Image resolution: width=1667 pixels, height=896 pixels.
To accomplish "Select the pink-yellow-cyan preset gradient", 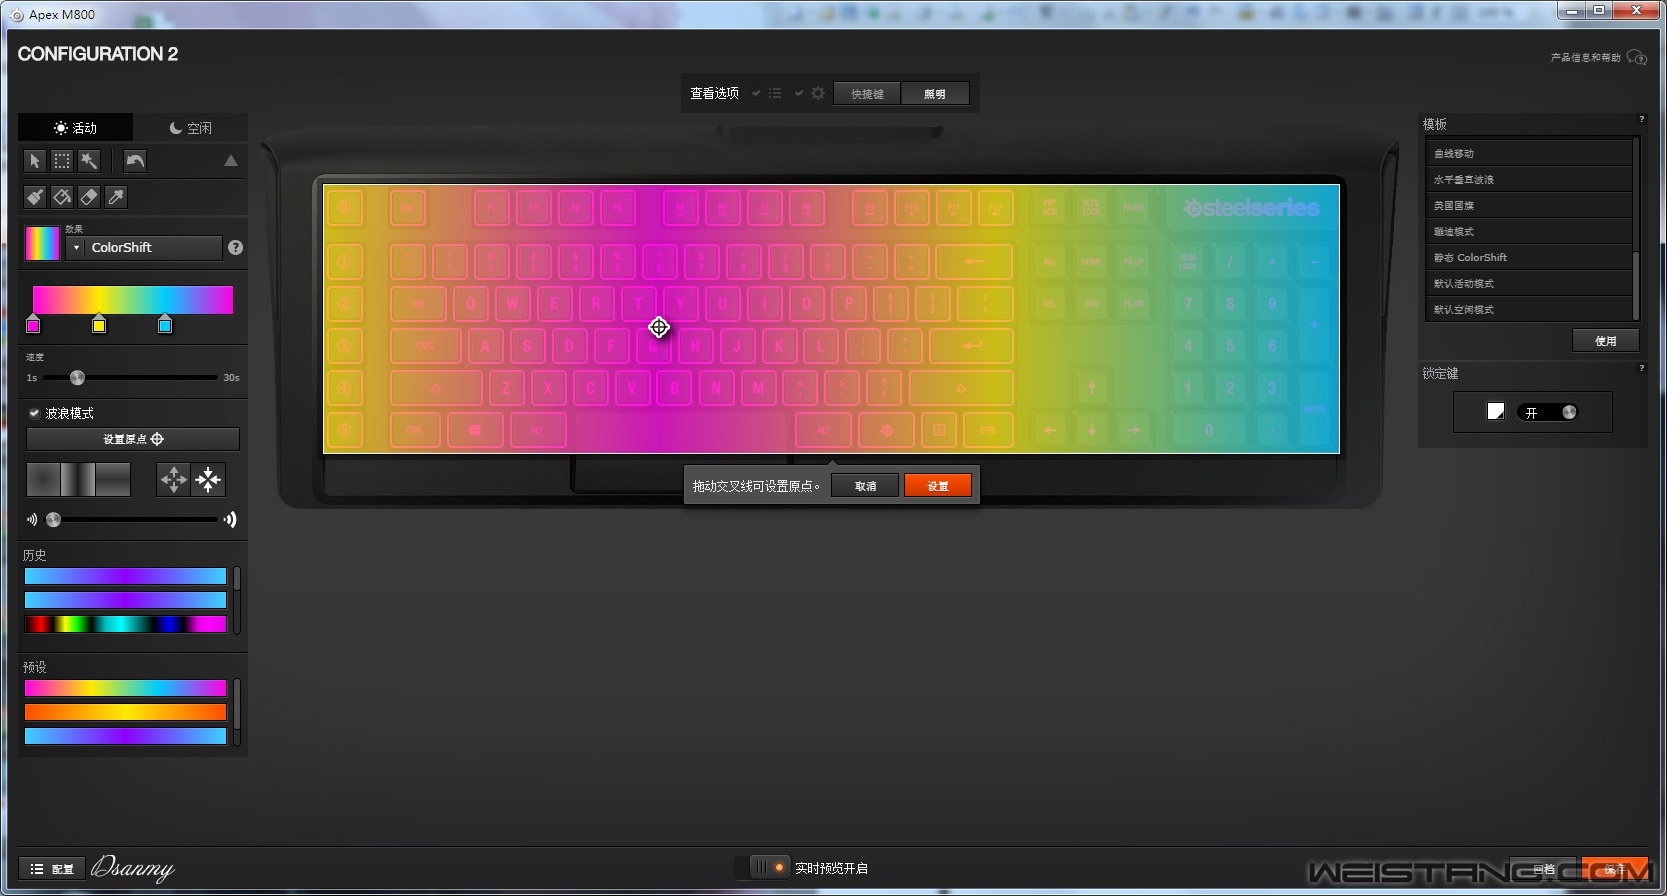I will (x=125, y=688).
